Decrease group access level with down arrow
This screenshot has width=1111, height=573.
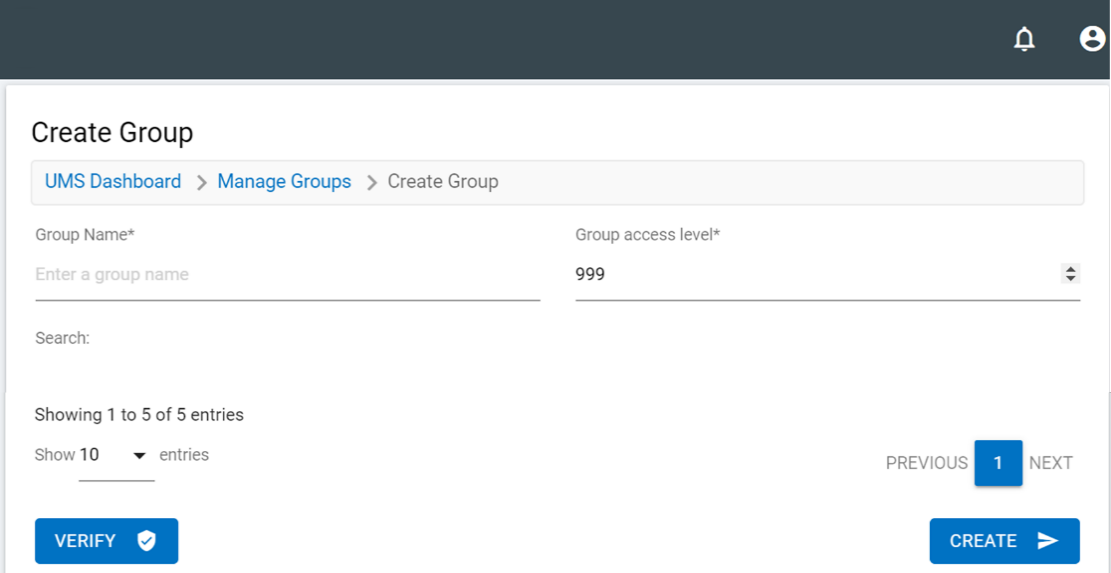tap(1071, 278)
